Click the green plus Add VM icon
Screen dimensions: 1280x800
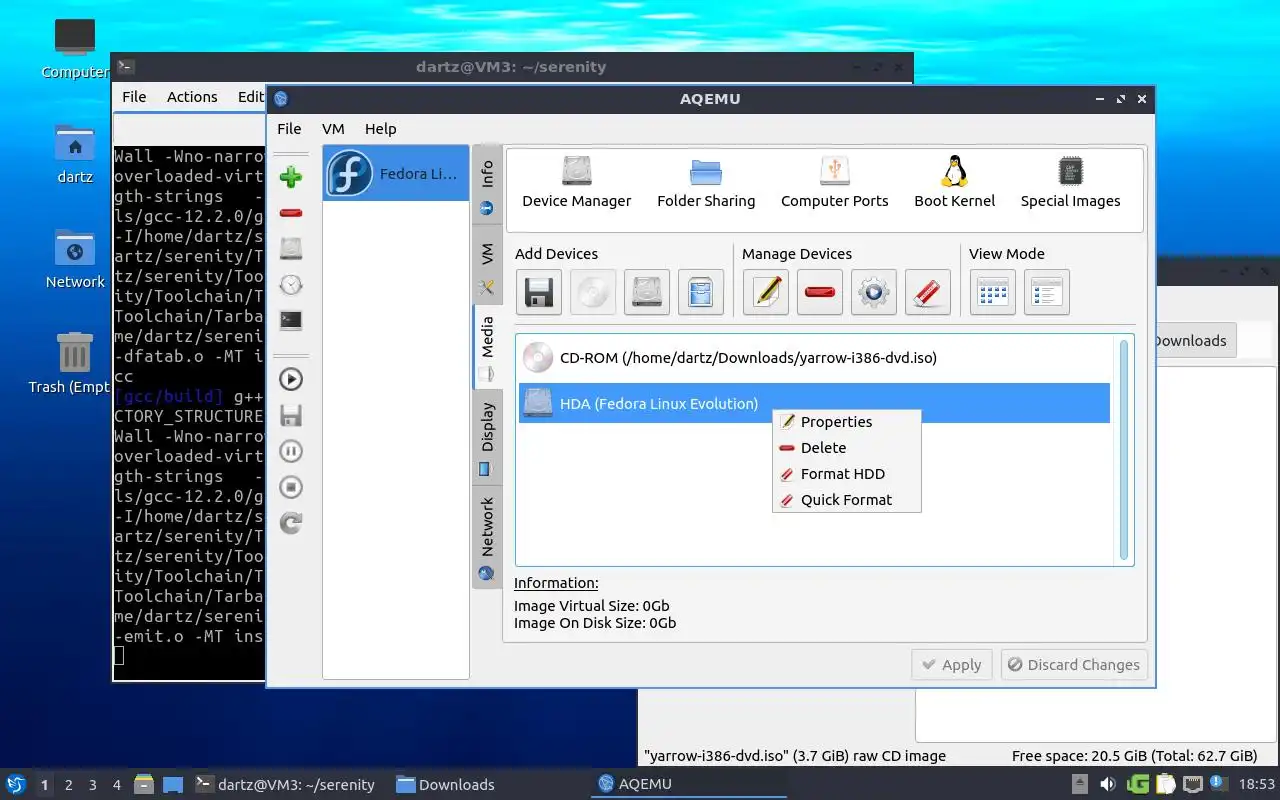click(x=291, y=177)
